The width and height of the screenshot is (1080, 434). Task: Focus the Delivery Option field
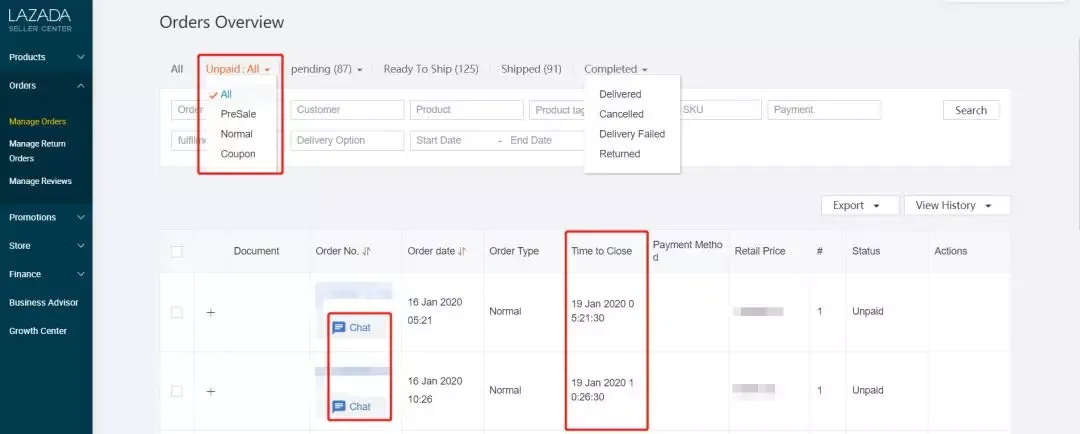pos(347,141)
